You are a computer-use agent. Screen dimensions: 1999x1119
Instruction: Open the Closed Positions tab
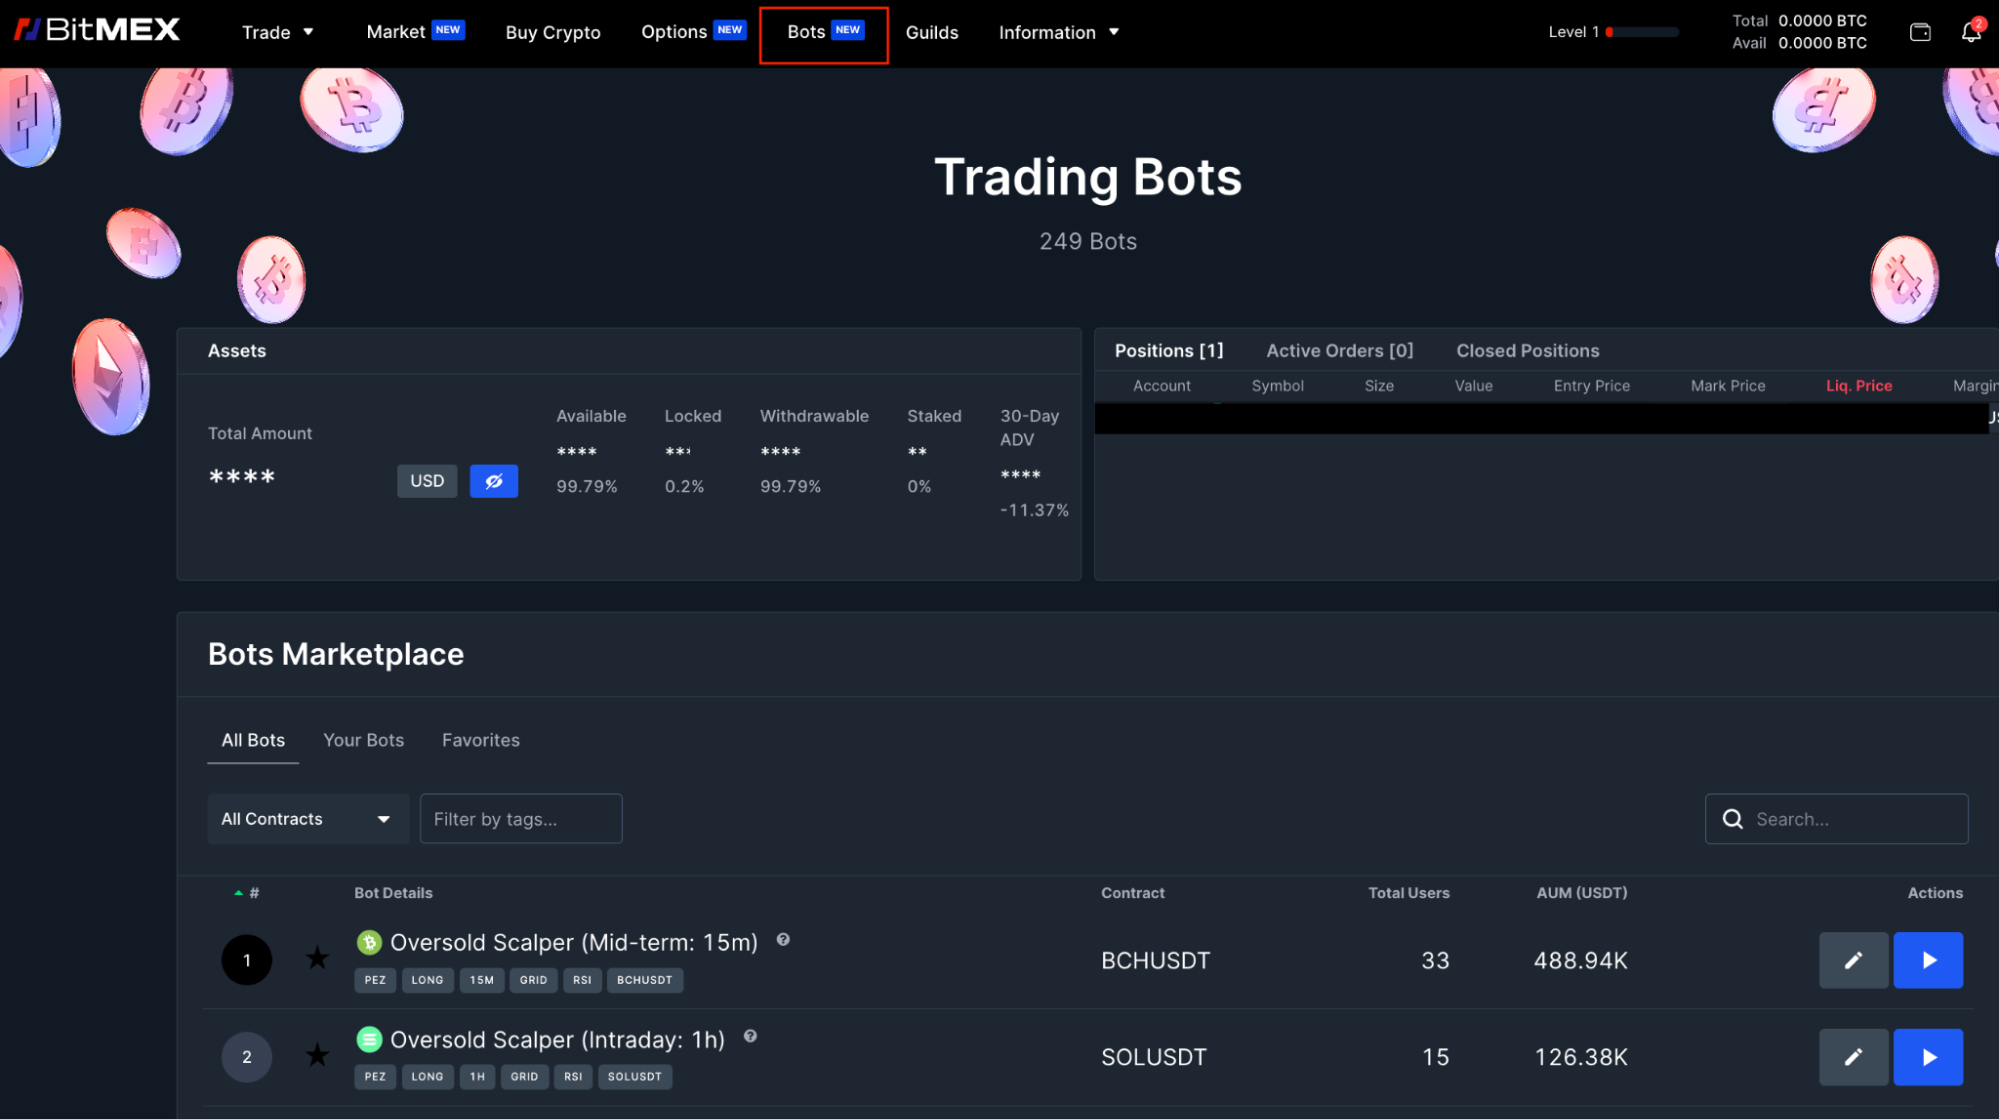[1527, 350]
